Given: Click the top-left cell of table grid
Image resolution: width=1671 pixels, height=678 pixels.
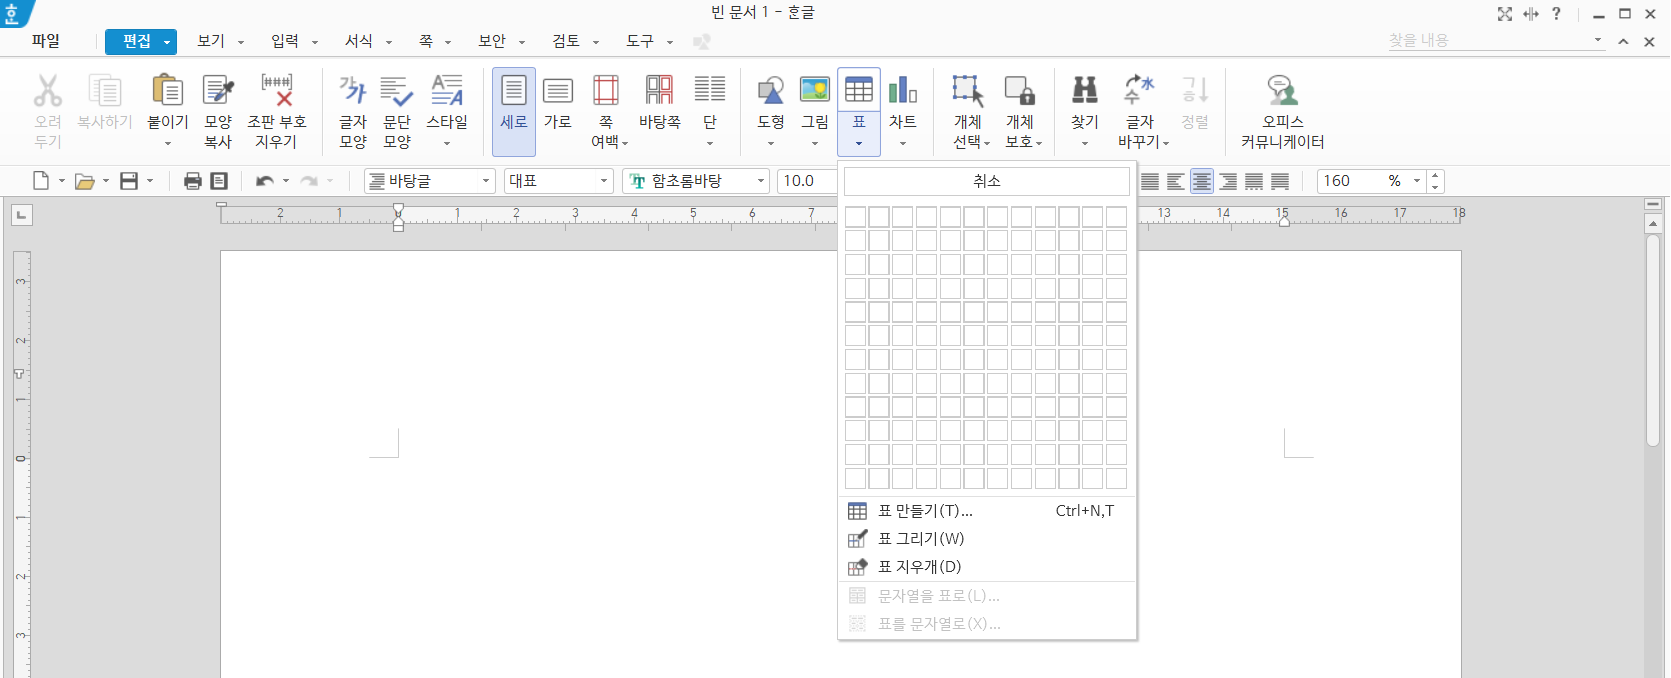Looking at the screenshot, I should 856,217.
